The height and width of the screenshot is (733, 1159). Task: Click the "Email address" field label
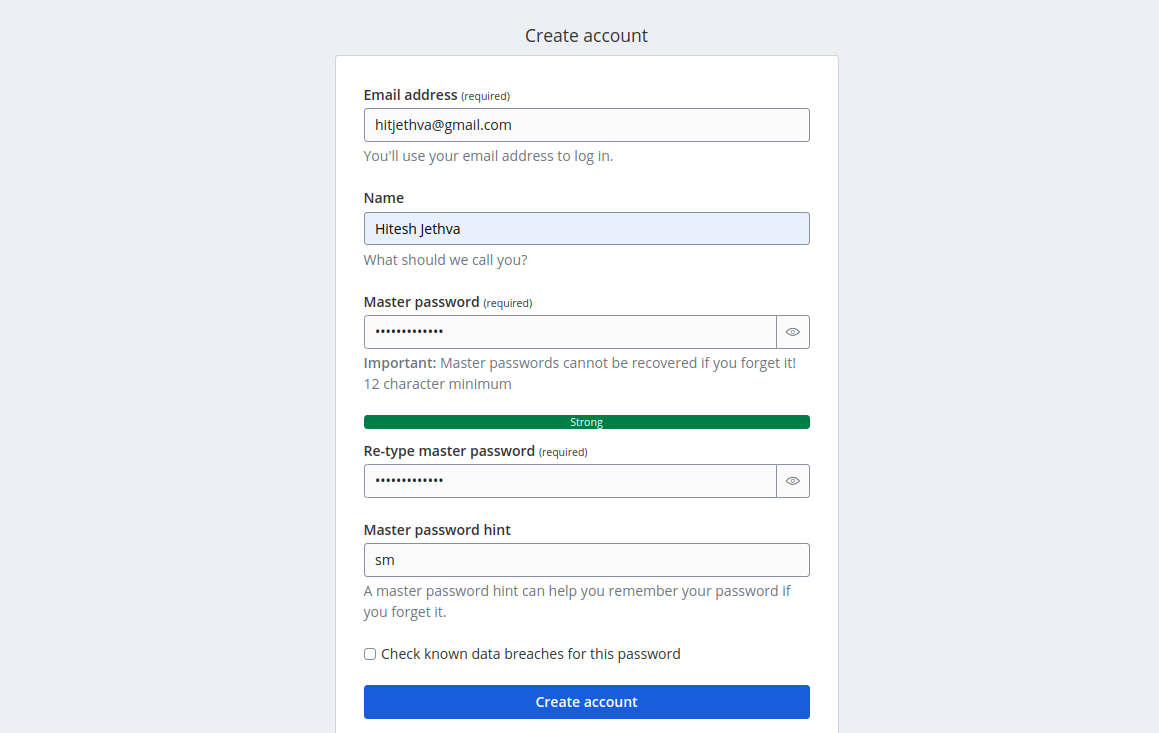410,95
